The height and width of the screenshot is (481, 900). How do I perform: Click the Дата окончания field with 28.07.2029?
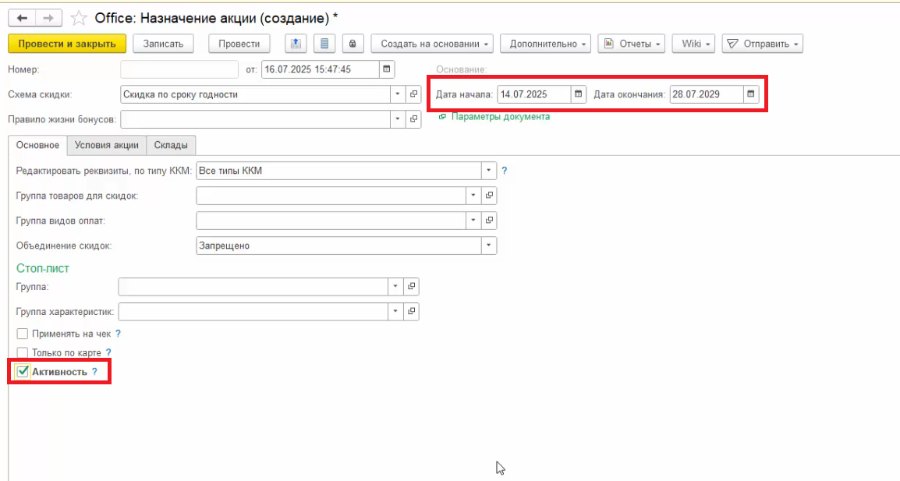[x=706, y=94]
